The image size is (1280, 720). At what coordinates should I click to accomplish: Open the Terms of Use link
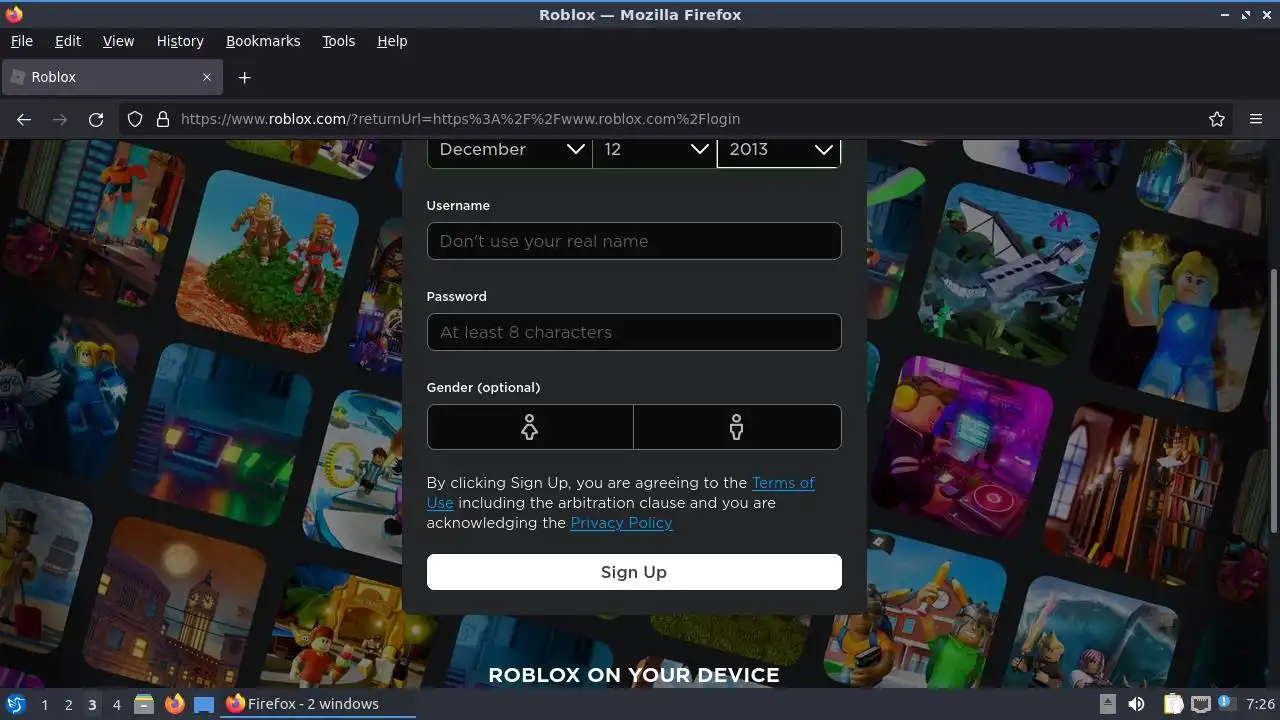point(783,483)
